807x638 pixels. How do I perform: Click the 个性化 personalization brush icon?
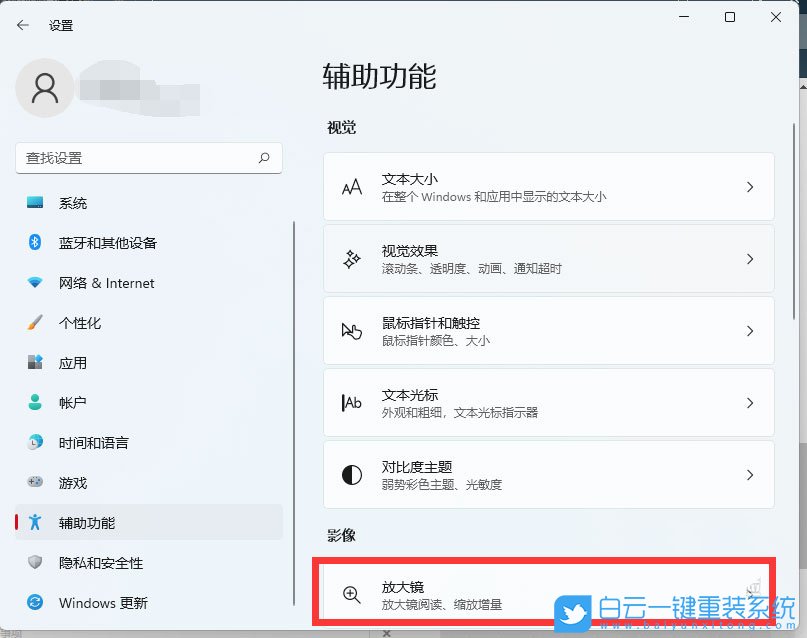[x=36, y=323]
